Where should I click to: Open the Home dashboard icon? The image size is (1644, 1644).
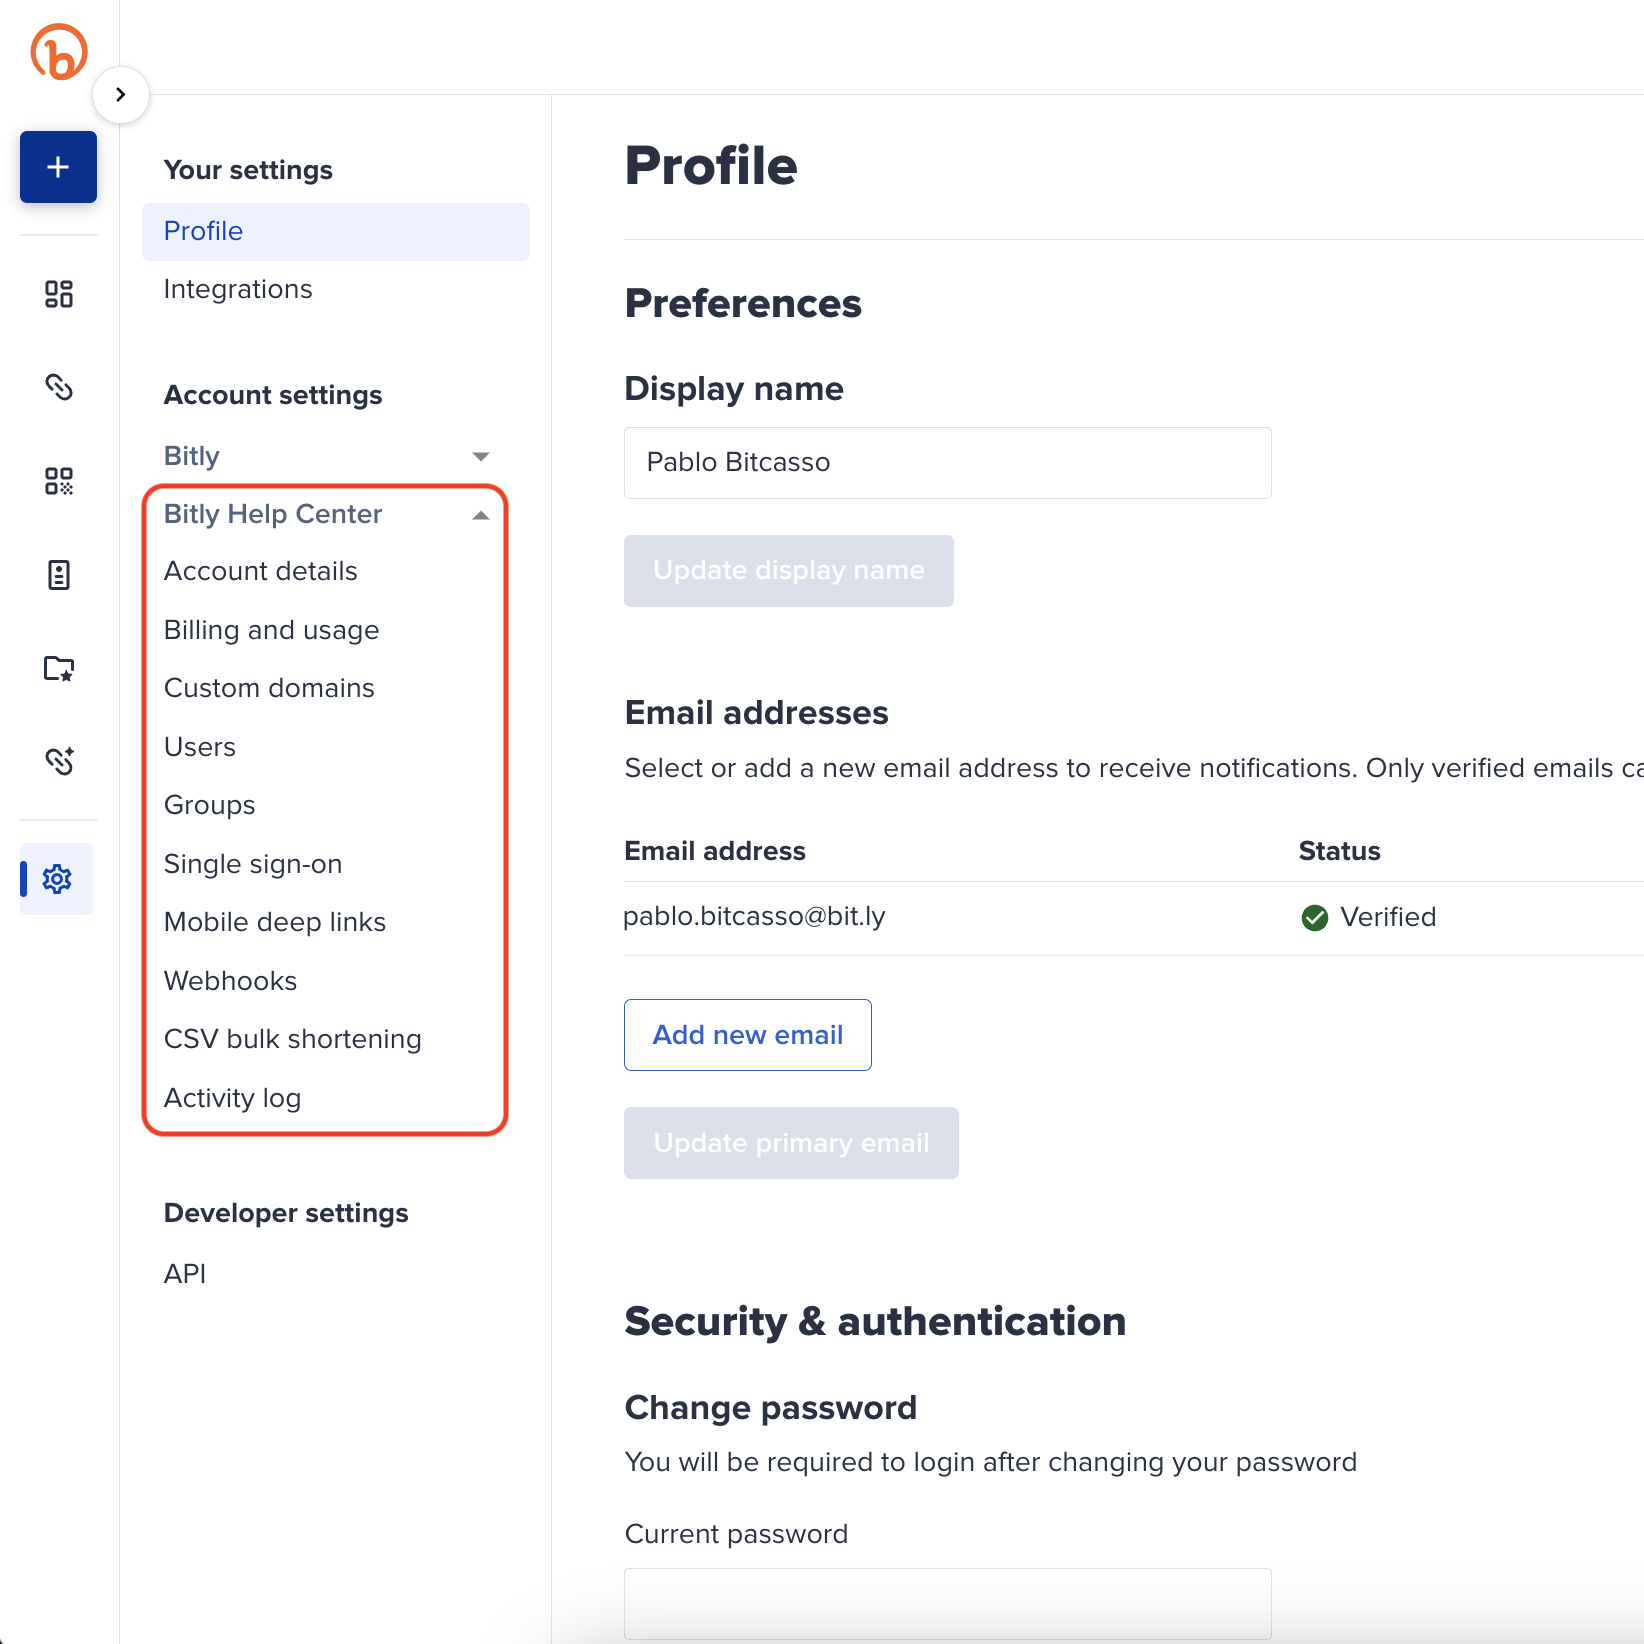[58, 294]
